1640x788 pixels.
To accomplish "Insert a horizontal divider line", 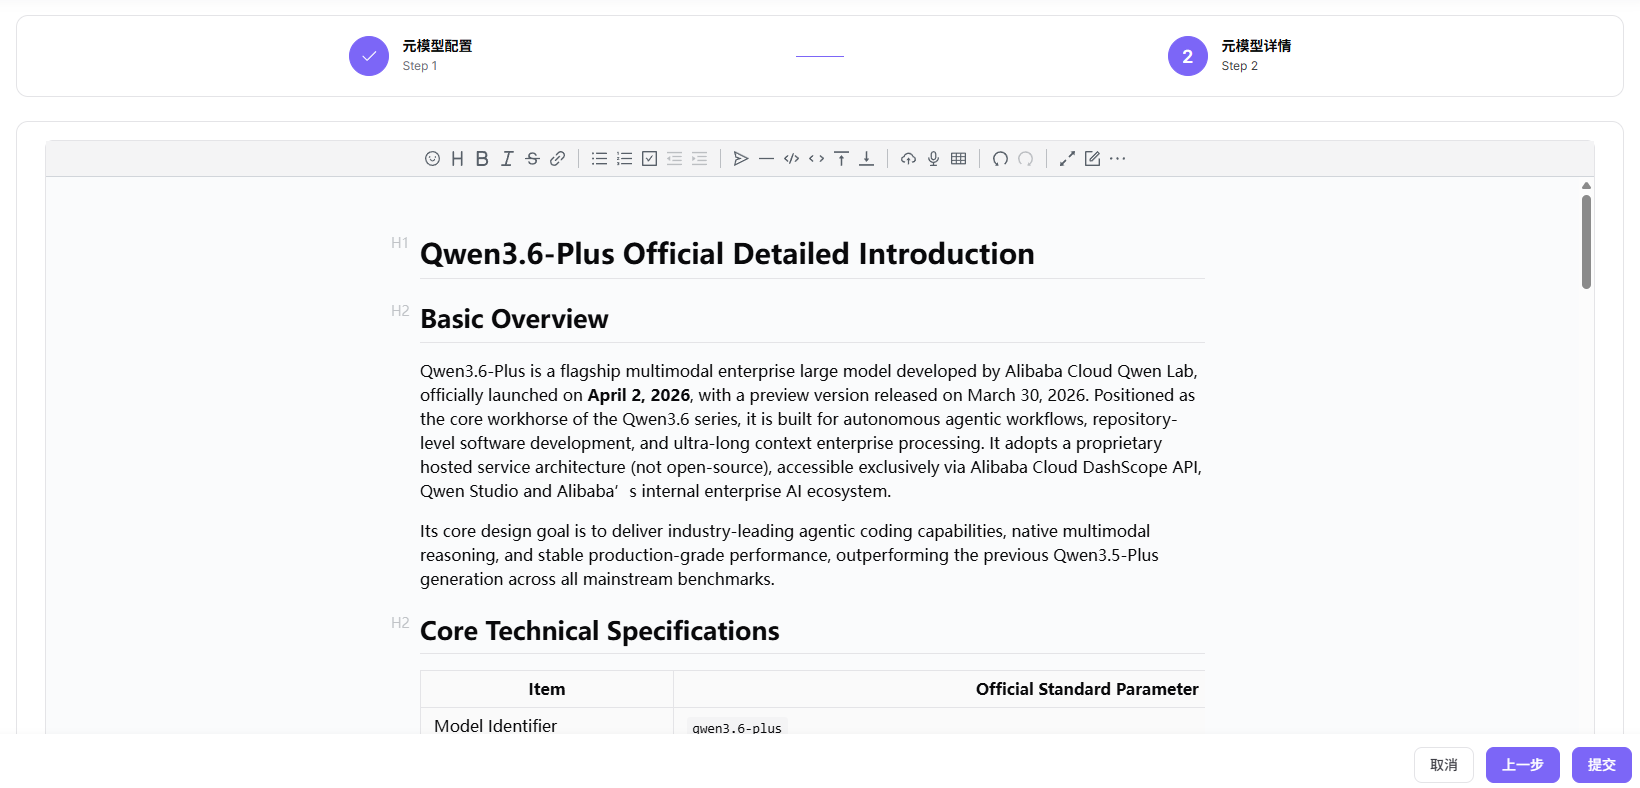I will pyautogui.click(x=766, y=159).
